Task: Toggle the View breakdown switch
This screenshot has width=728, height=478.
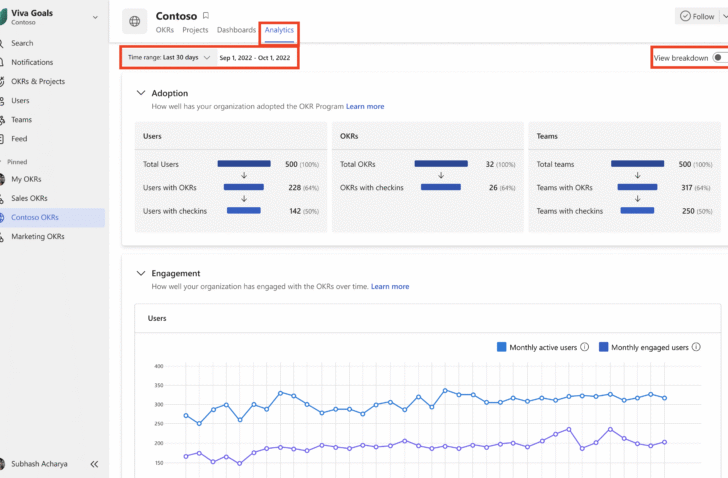Action: click(720, 58)
